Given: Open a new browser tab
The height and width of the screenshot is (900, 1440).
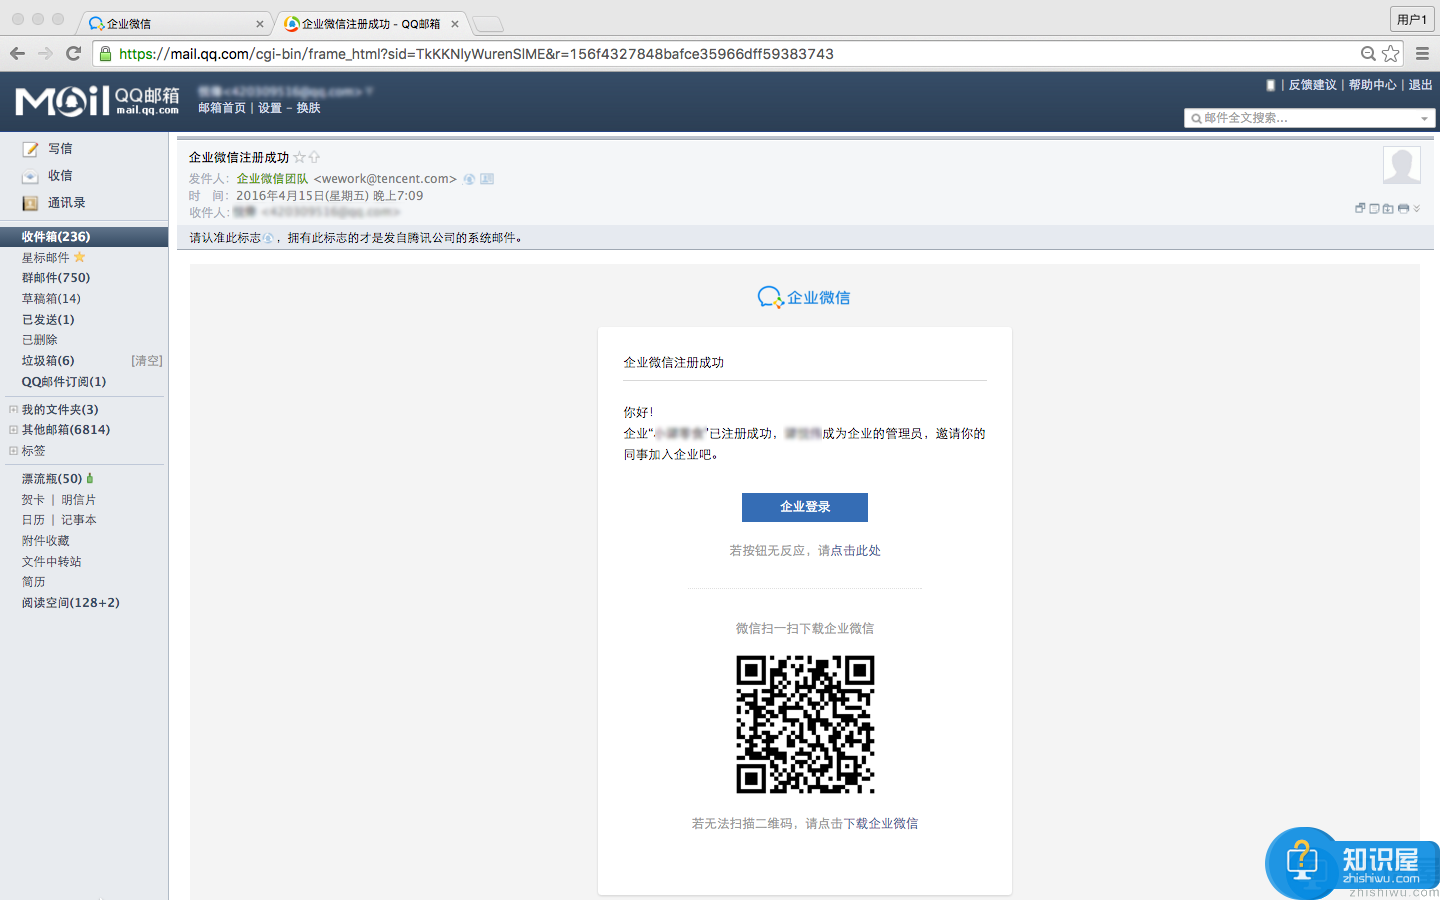Looking at the screenshot, I should tap(488, 23).
